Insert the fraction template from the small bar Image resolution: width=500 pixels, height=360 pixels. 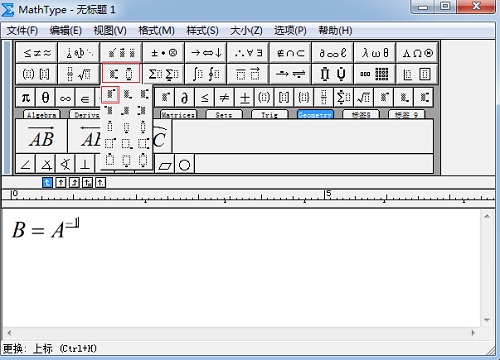324,98
